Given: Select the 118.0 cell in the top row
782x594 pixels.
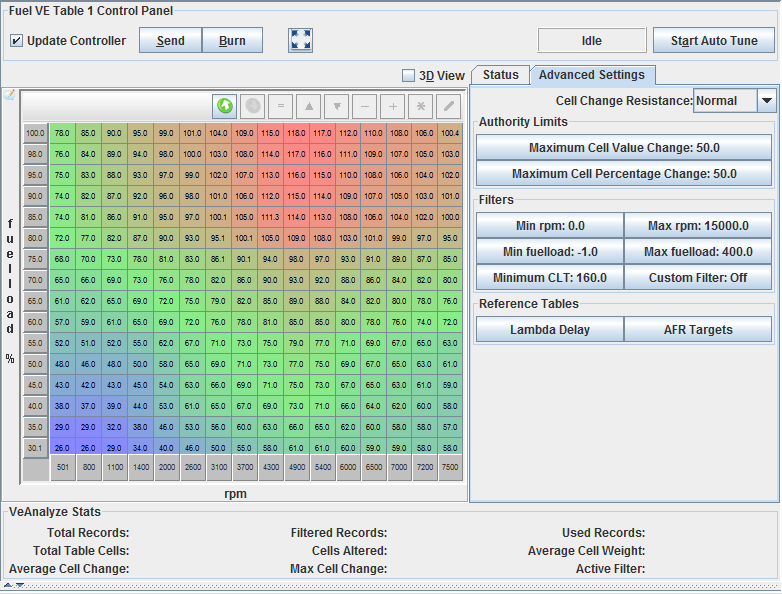Looking at the screenshot, I should [x=296, y=132].
